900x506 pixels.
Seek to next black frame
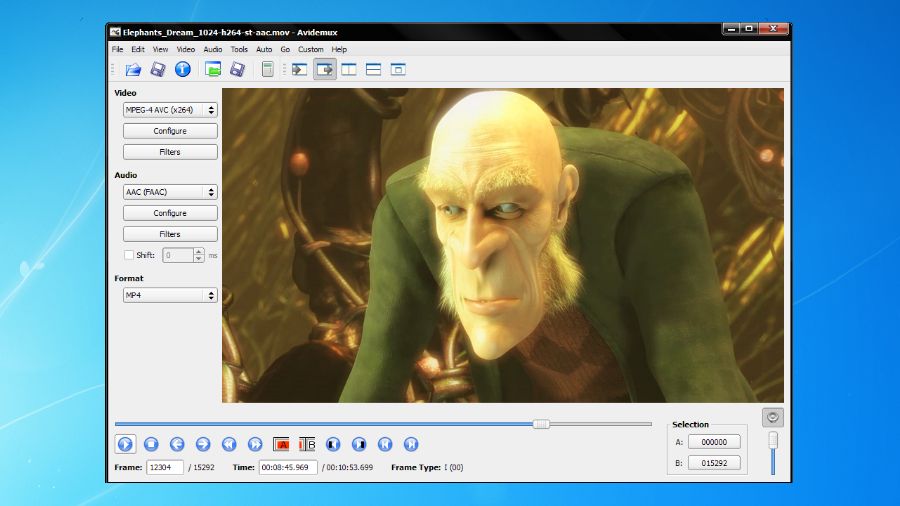pos(359,444)
